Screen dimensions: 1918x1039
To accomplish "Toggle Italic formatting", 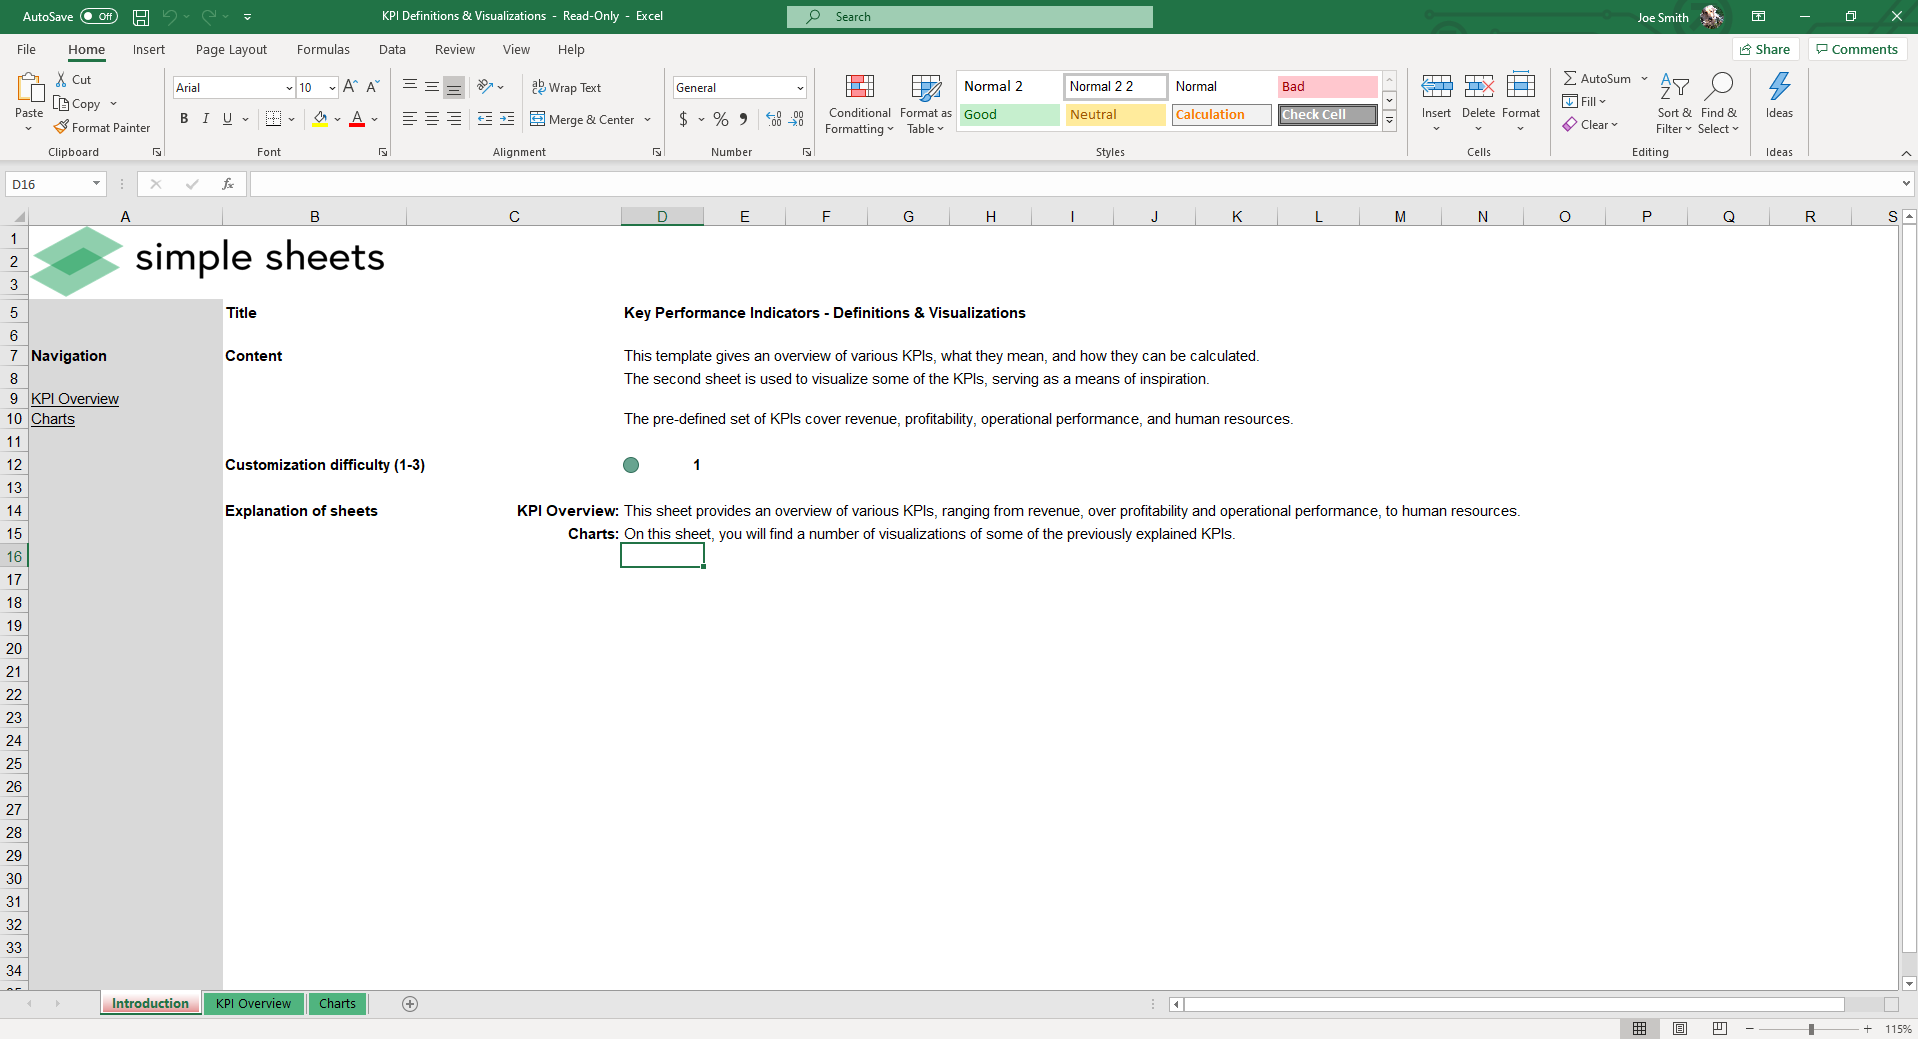I will (x=206, y=119).
